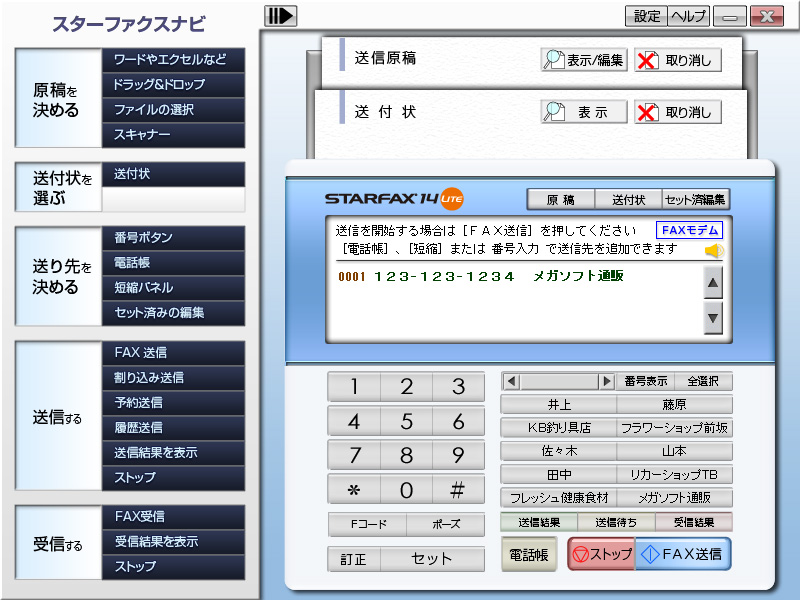Cancel 送信原稿 with the 取り消し button
This screenshot has width=800, height=600.
678,60
